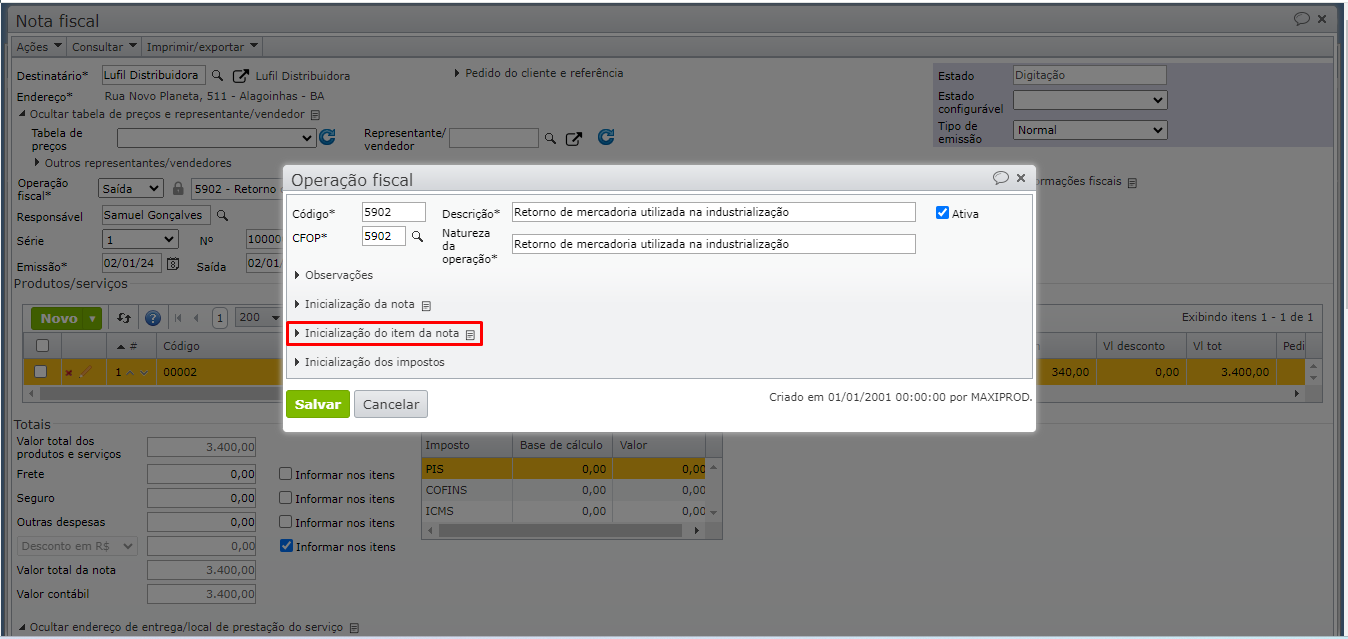Open the Tipo de emissão dropdown

[x=1089, y=130]
